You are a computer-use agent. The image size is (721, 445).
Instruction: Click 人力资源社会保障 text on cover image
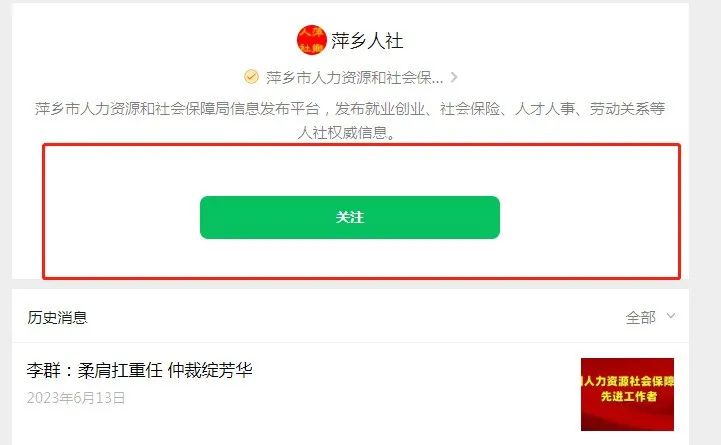pos(628,381)
